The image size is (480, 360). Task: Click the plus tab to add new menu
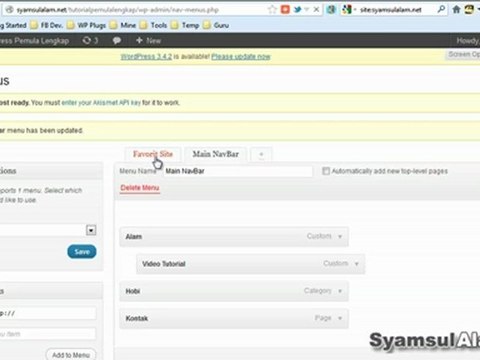(261, 154)
